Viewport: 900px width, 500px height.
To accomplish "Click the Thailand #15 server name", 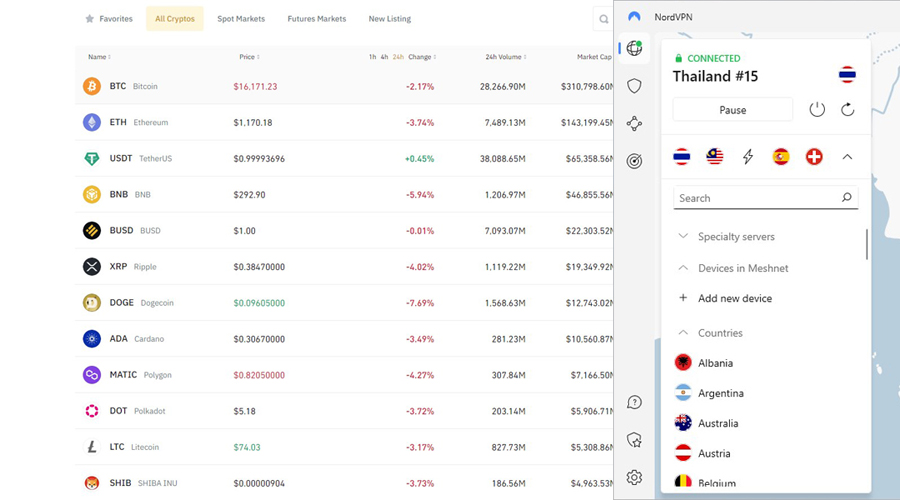I will tap(715, 76).
